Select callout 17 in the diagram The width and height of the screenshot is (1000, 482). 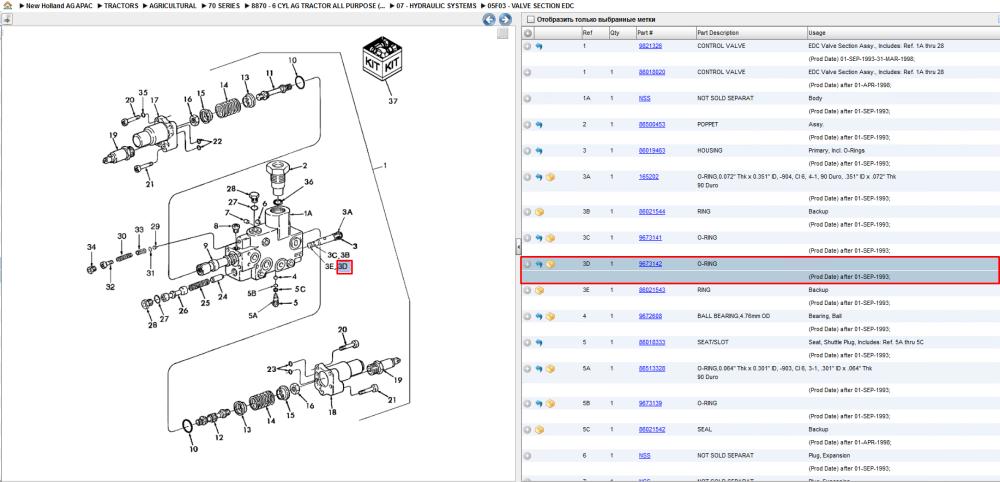tap(154, 100)
